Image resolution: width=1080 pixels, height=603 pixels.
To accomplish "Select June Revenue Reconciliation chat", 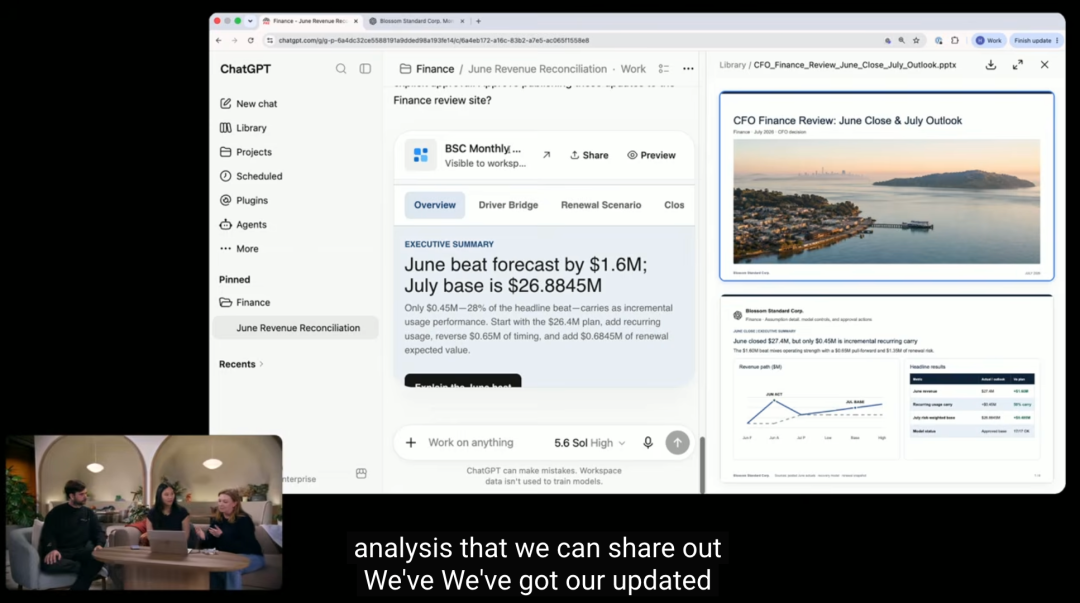I will (296, 328).
